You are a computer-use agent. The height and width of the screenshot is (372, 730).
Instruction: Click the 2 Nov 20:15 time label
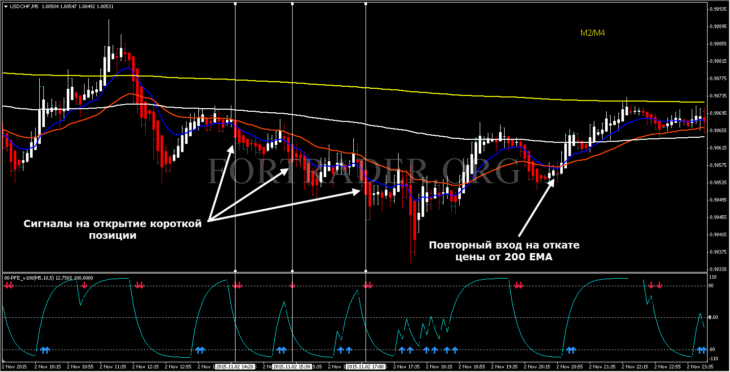(x=537, y=367)
